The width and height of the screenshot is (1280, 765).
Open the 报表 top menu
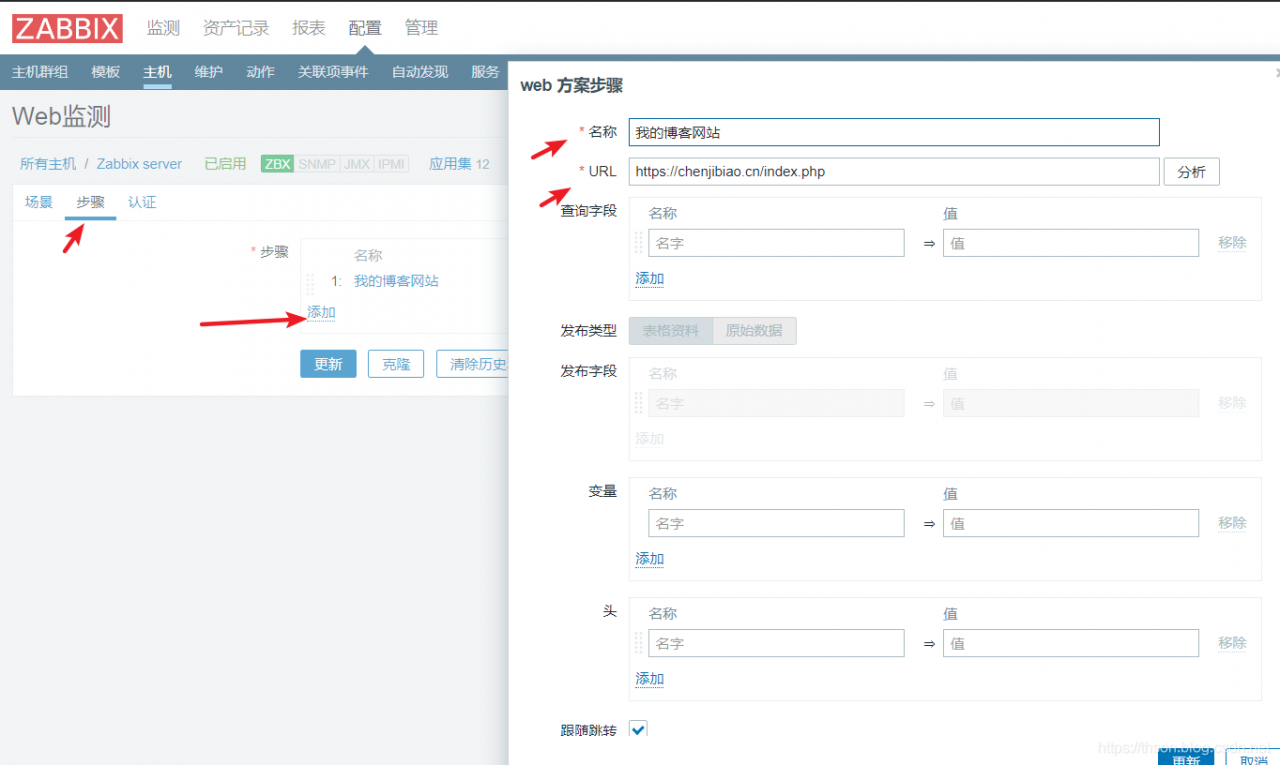tap(309, 28)
